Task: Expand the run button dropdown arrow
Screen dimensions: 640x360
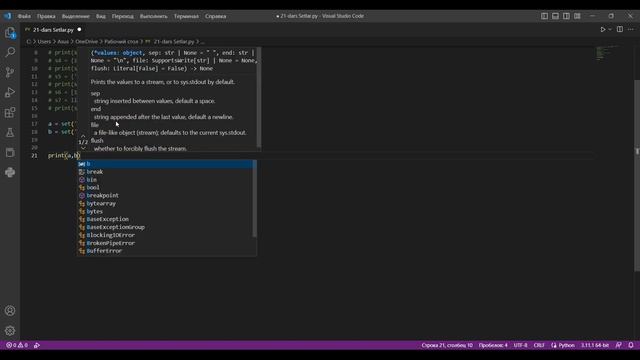Action: (x=610, y=29)
